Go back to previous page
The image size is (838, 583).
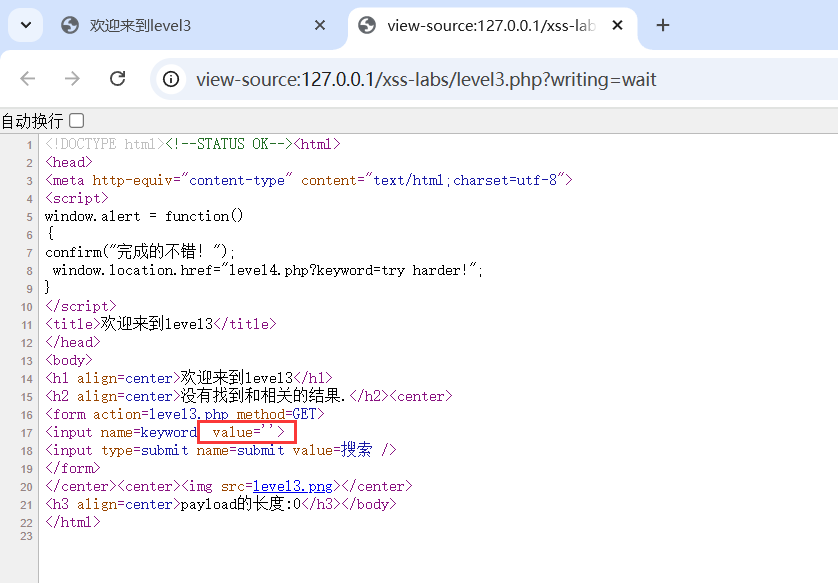[x=28, y=79]
